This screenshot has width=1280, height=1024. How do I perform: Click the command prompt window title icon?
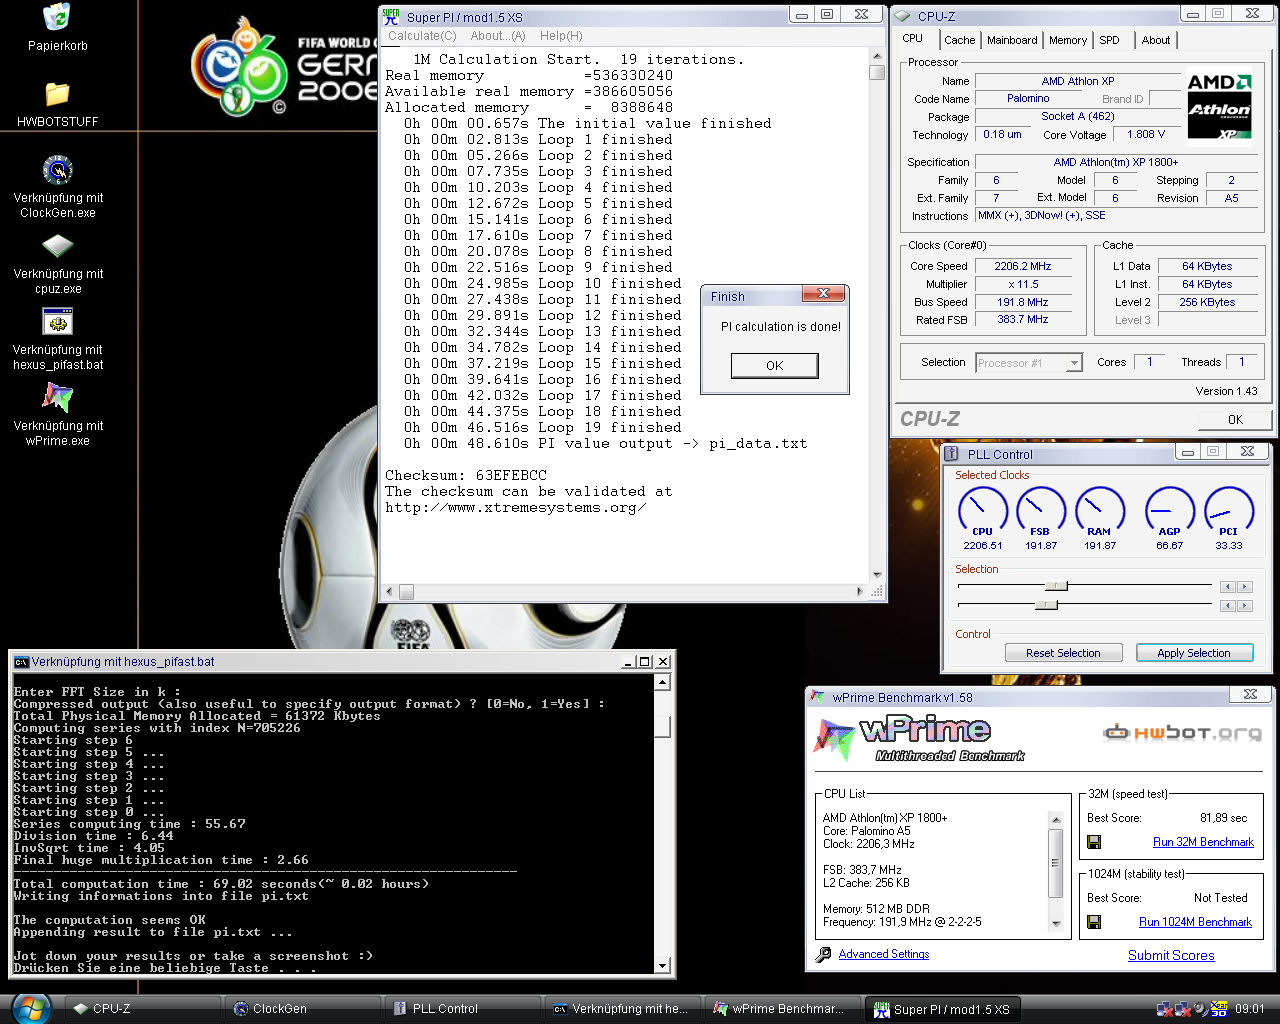coord(21,662)
